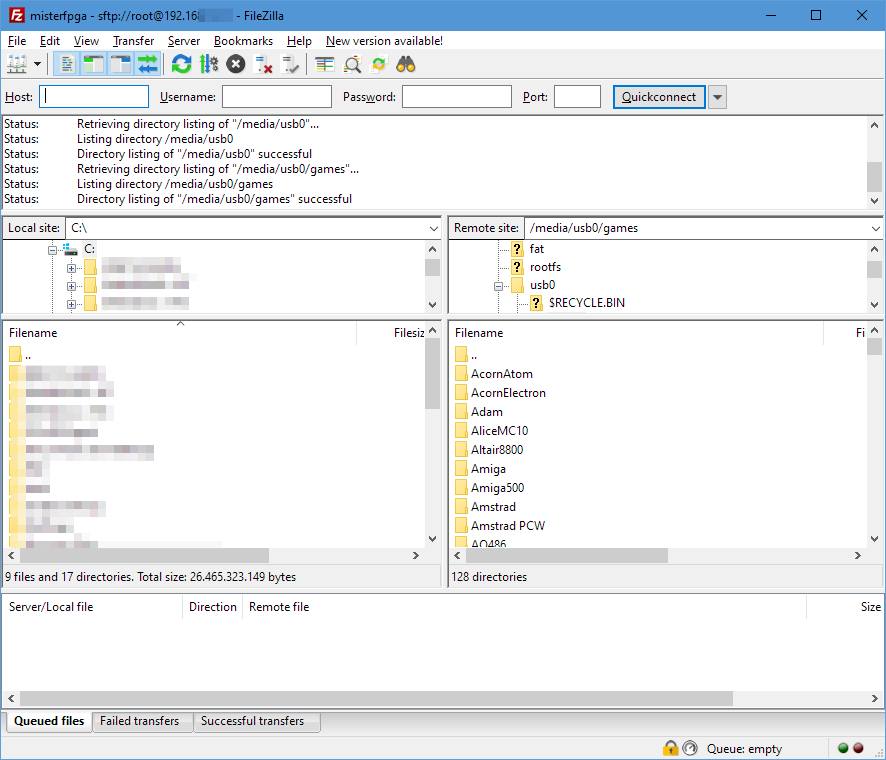The width and height of the screenshot is (886, 760).
Task: Select the Amiga500 remote folder
Action: click(497, 488)
